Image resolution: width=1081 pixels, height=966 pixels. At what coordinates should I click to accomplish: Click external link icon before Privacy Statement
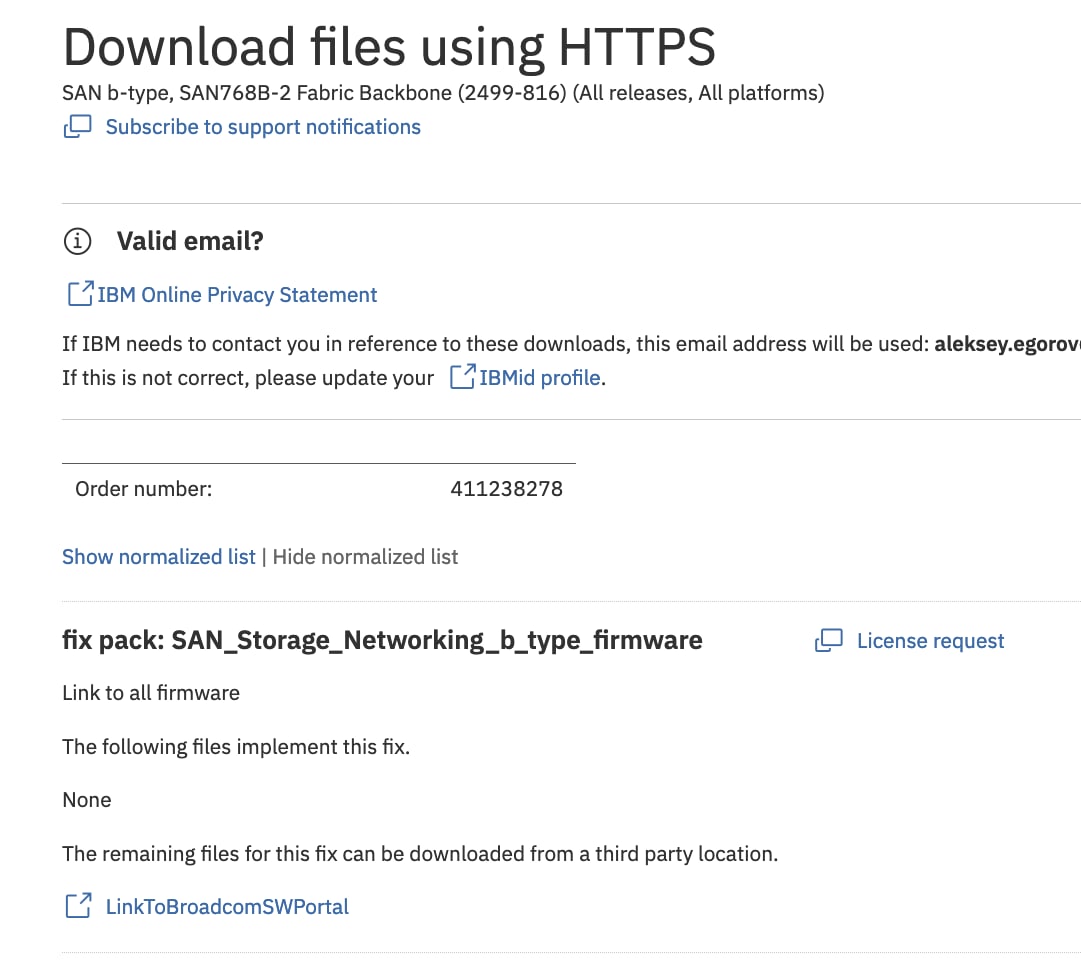click(x=81, y=293)
